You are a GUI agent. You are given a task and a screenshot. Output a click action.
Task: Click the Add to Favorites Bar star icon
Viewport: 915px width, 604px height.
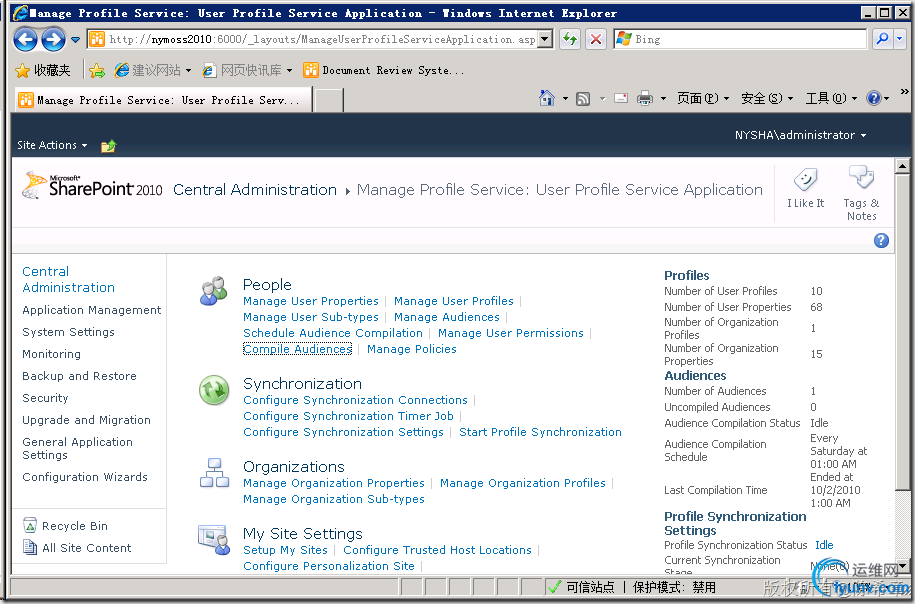click(97, 71)
